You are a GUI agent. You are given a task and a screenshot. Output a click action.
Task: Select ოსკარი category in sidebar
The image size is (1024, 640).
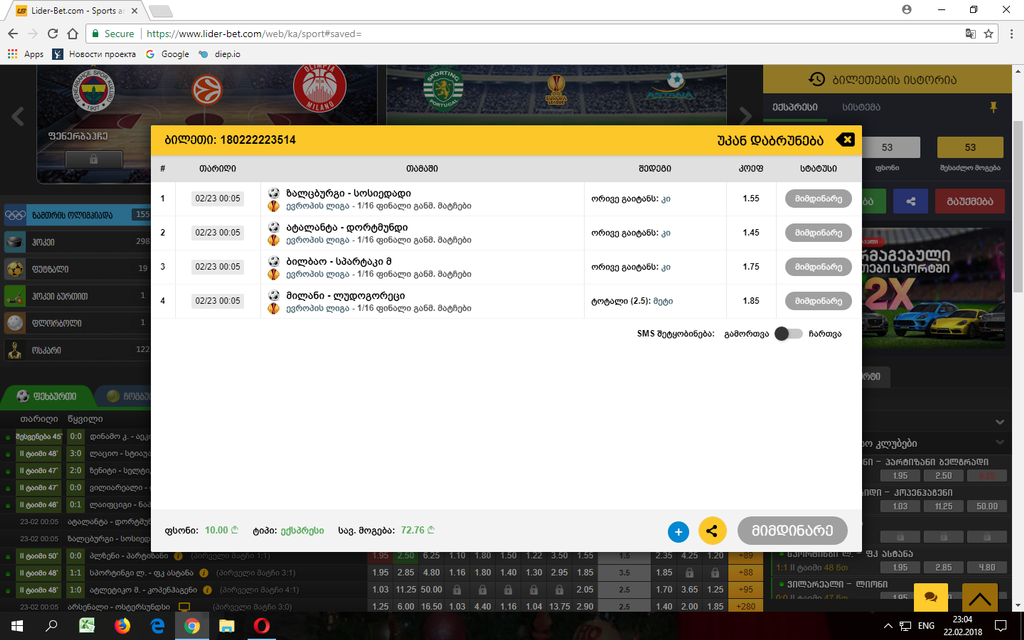click(x=77, y=349)
